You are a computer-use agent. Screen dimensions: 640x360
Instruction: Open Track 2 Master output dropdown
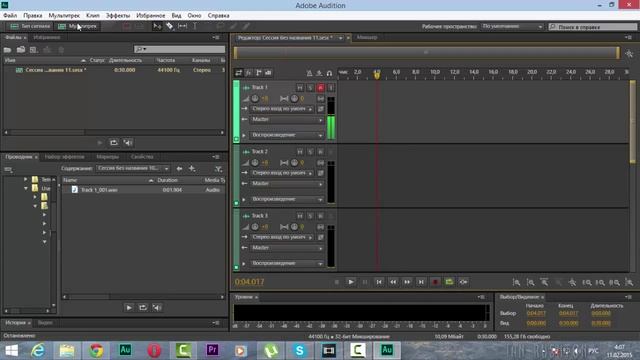click(x=287, y=184)
